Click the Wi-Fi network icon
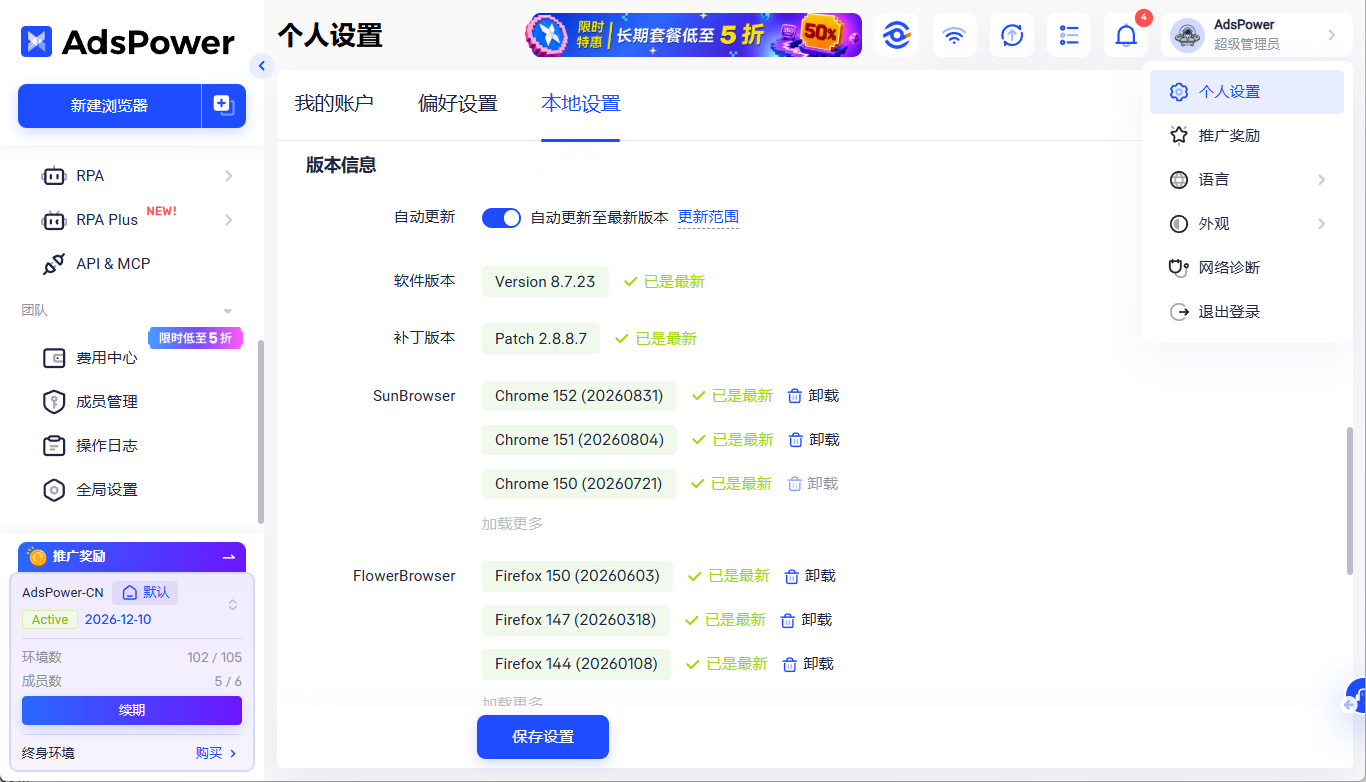This screenshot has width=1366, height=782. [955, 35]
